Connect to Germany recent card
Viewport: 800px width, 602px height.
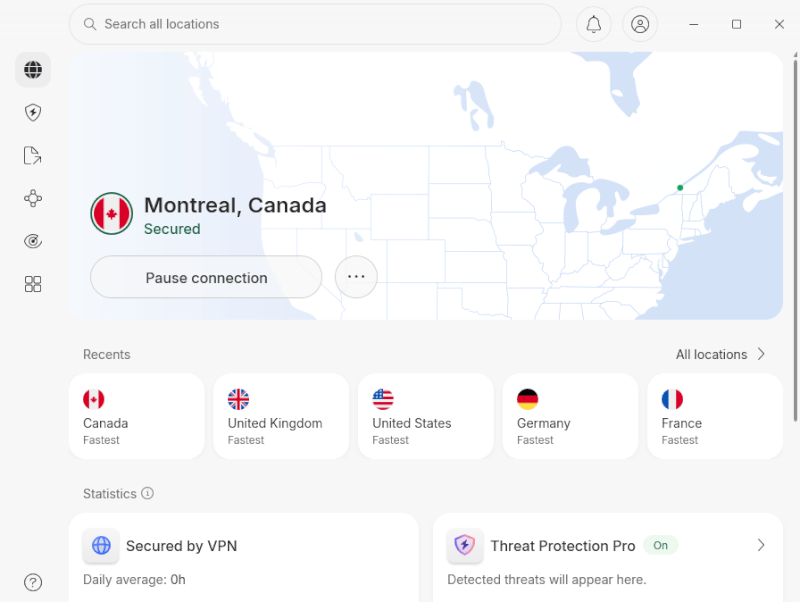click(x=570, y=416)
